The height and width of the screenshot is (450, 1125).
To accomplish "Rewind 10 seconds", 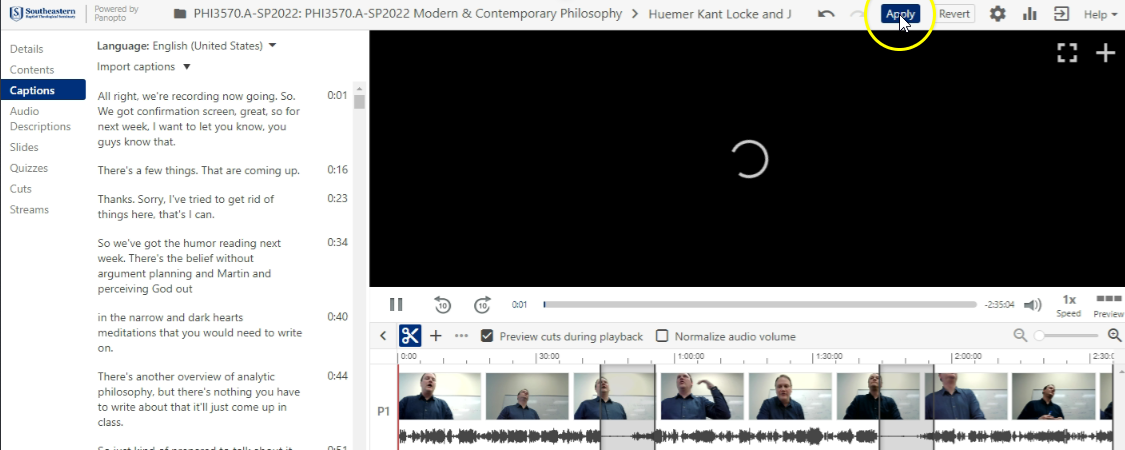I will point(443,304).
